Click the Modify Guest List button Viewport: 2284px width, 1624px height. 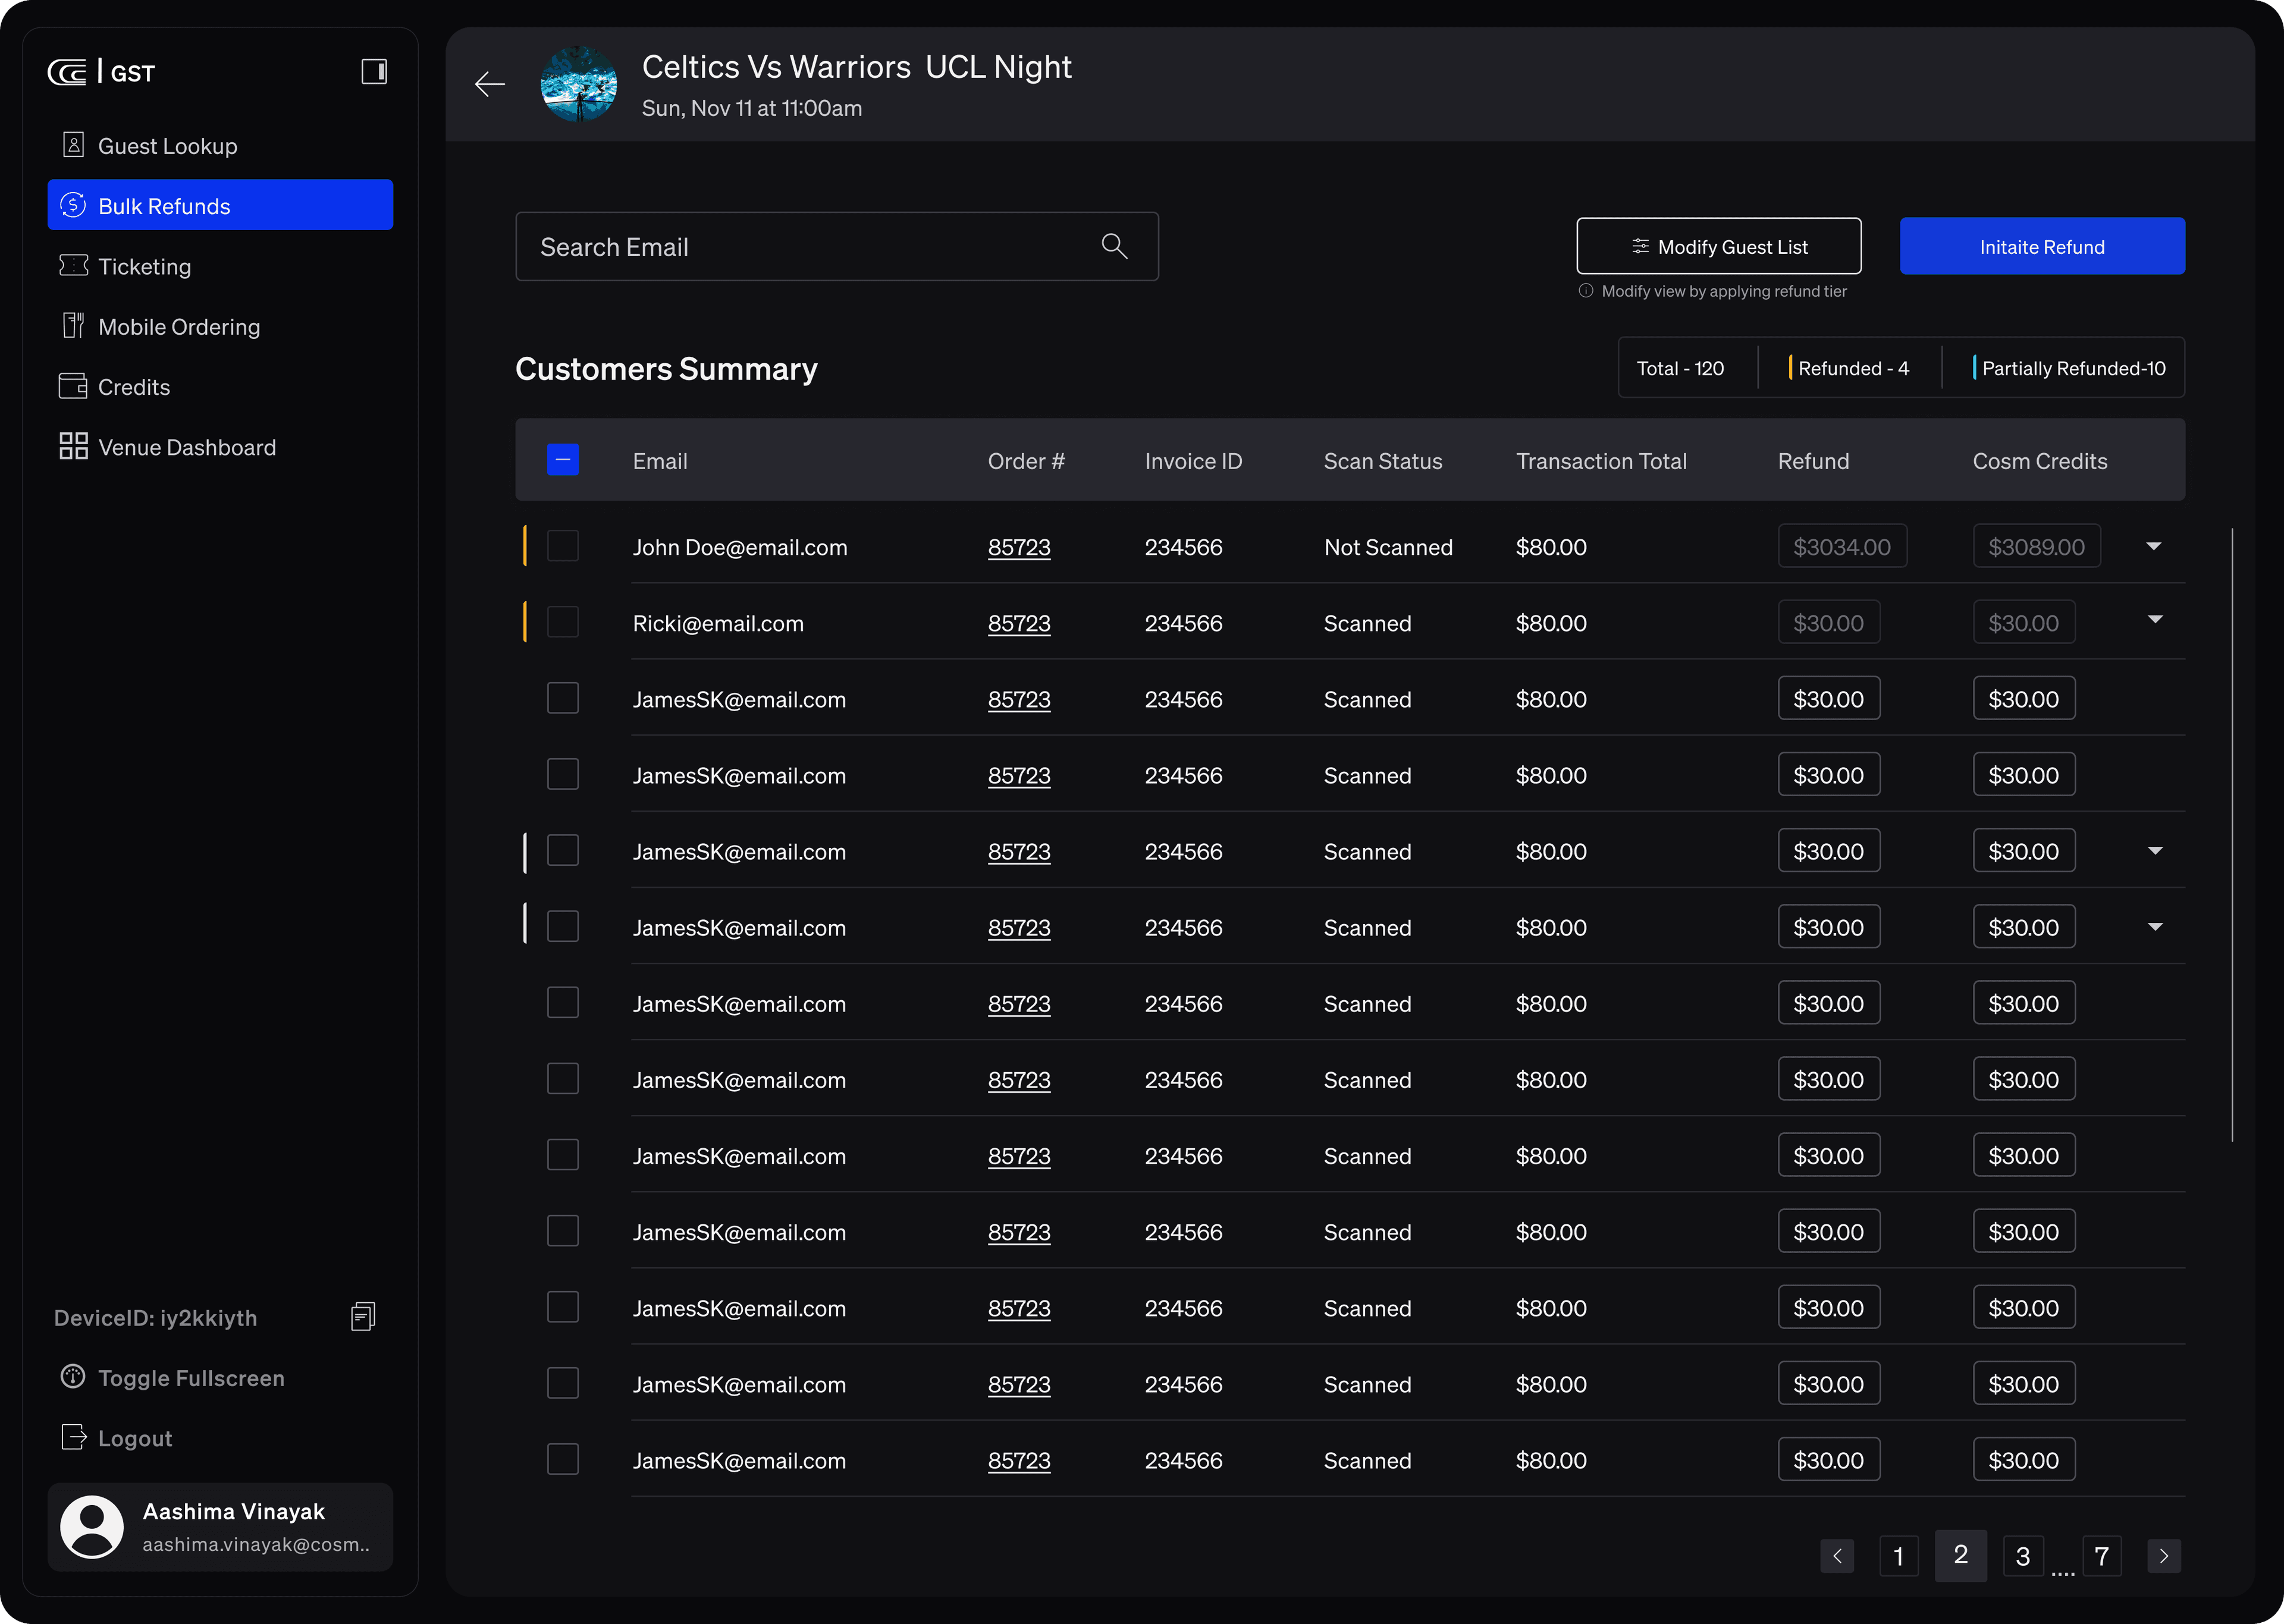(x=1719, y=246)
